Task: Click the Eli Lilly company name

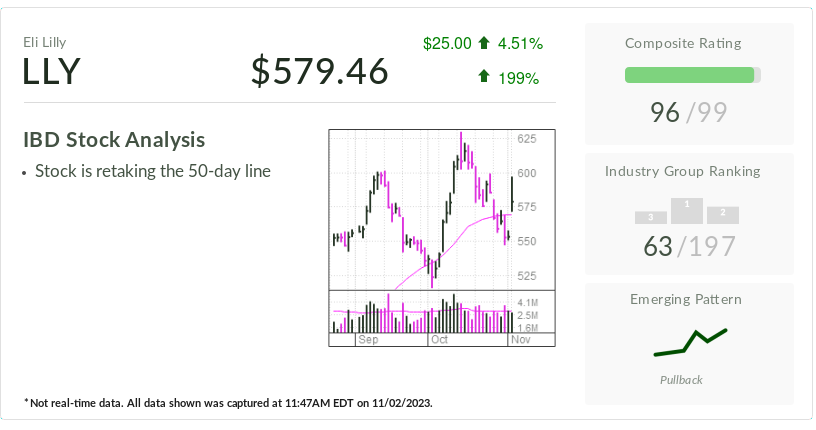Action: pyautogui.click(x=45, y=42)
